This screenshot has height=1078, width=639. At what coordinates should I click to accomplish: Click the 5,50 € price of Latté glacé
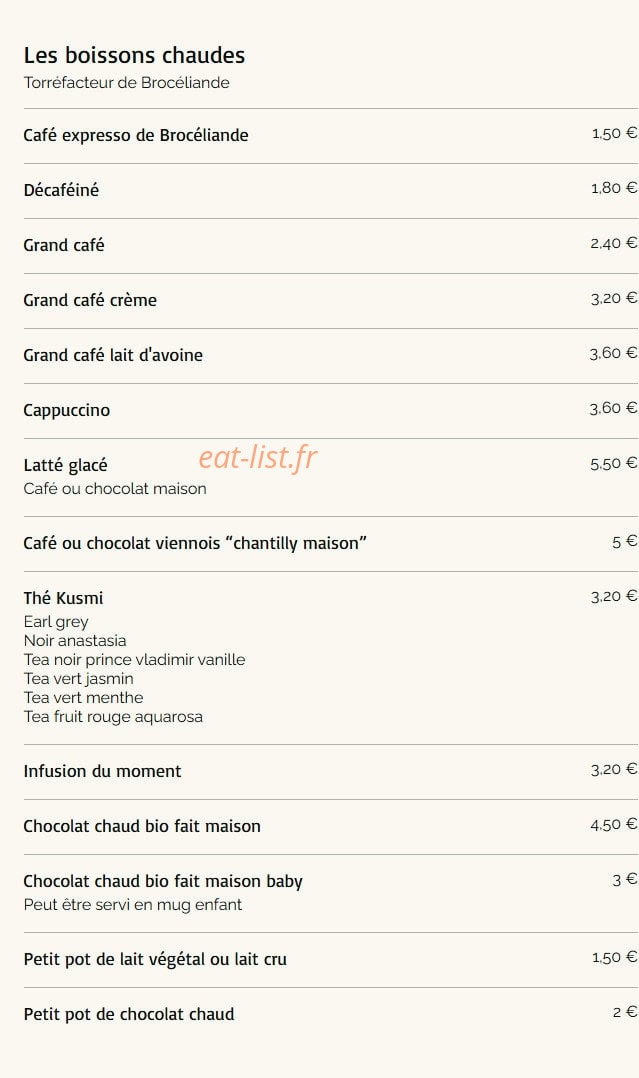[x=614, y=464]
